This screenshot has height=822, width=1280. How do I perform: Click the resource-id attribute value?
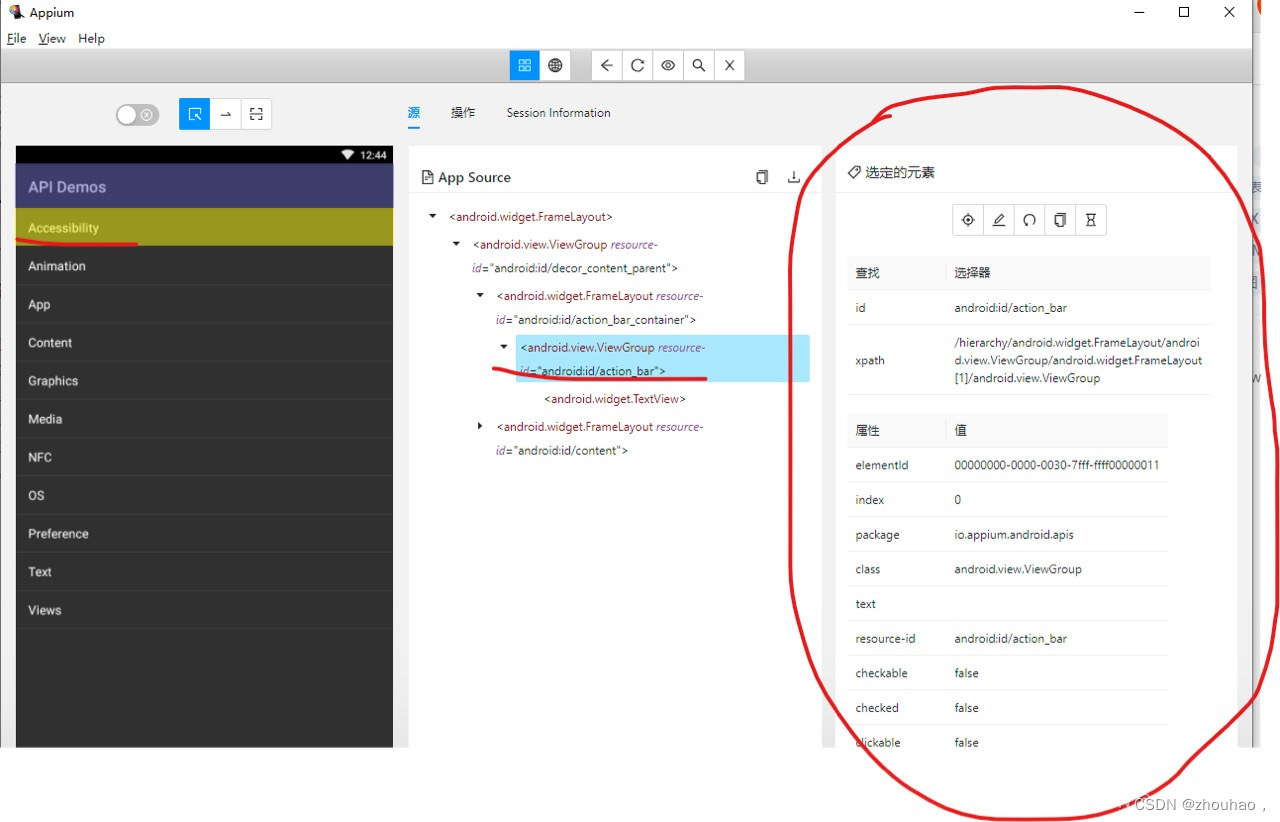coord(1010,638)
